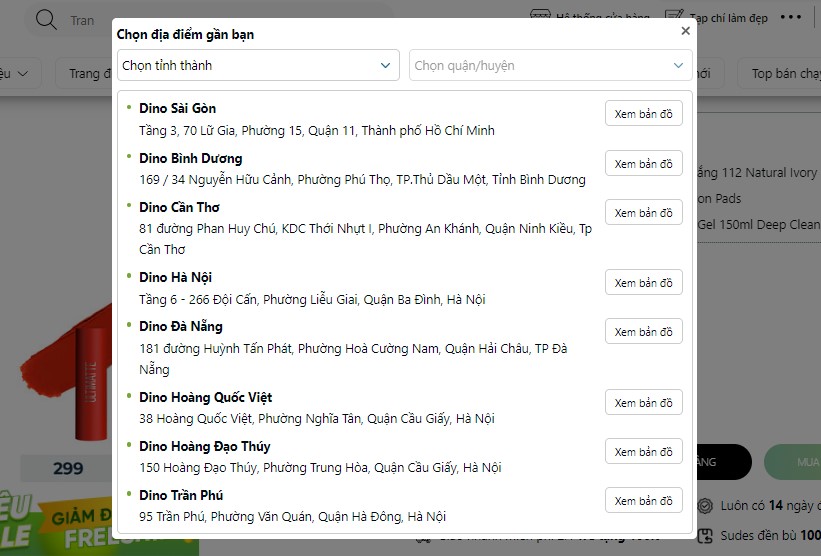Viewport: 821px width, 556px height.
Task: Expand the category chevron in nav bar
Action: pyautogui.click(x=23, y=74)
